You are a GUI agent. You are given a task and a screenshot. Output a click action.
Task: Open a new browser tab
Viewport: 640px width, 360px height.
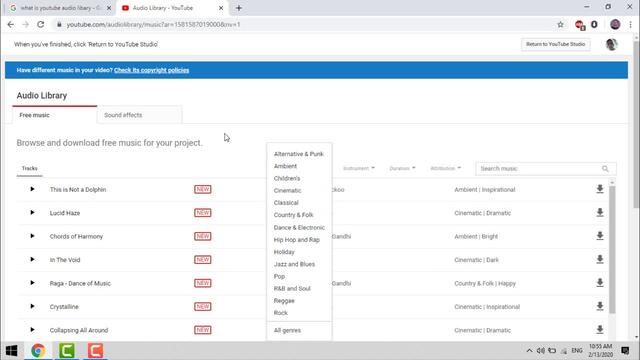tap(239, 8)
